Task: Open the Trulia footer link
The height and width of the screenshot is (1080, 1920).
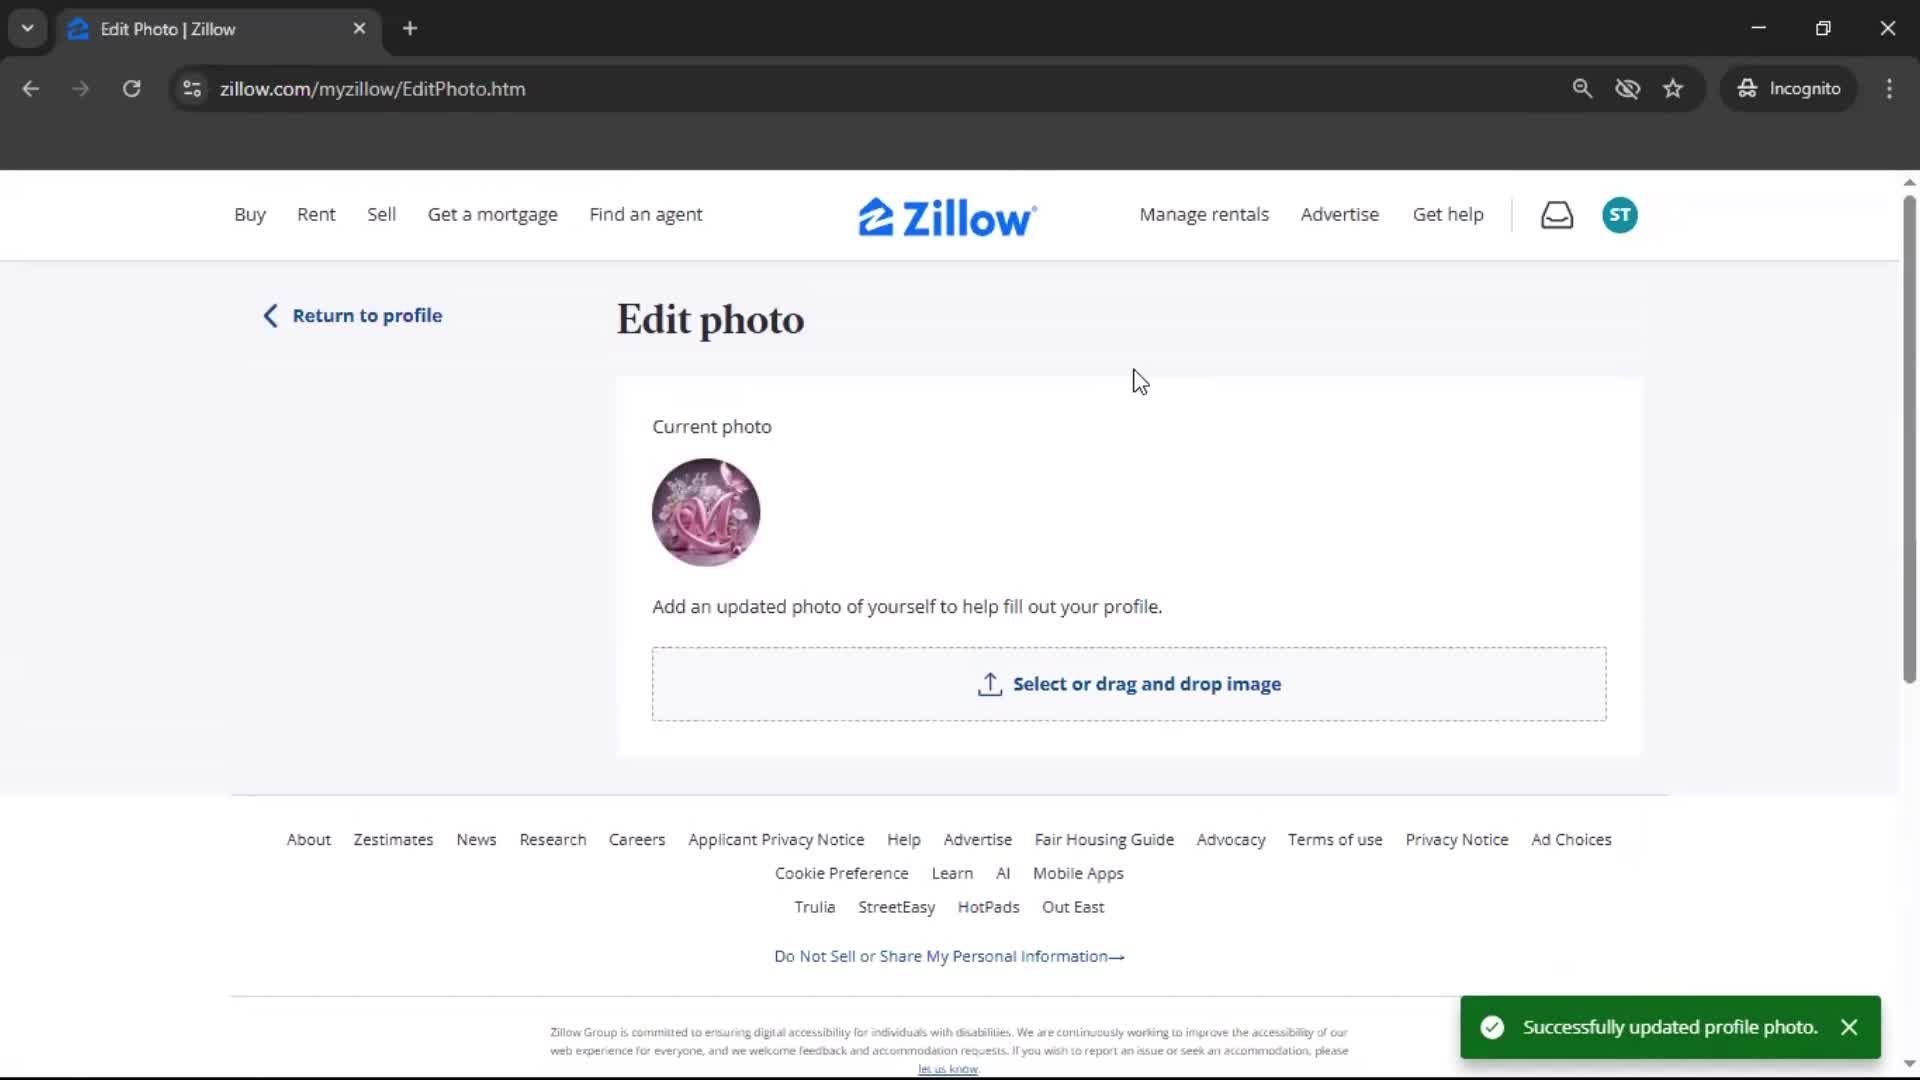Action: click(814, 906)
